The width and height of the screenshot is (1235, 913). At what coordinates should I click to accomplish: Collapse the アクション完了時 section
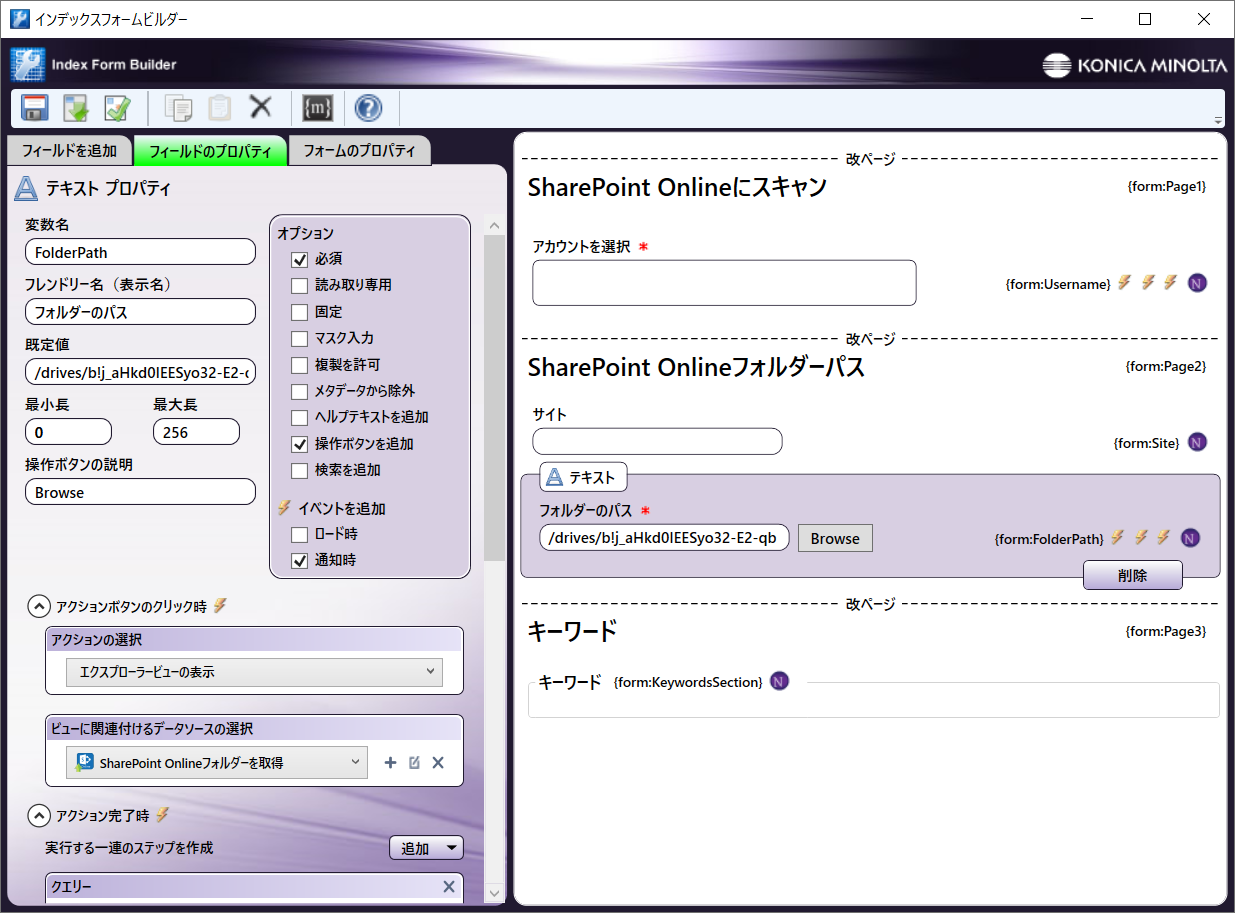[38, 815]
